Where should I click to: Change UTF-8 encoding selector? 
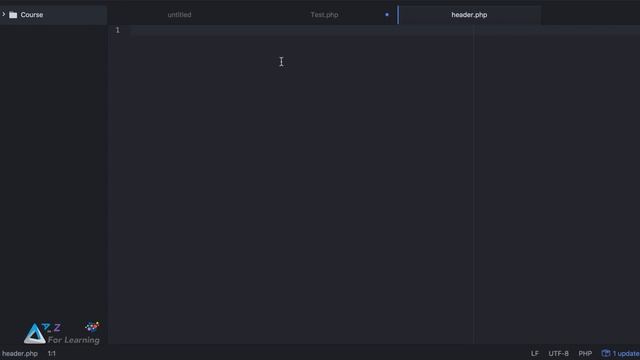coord(558,353)
